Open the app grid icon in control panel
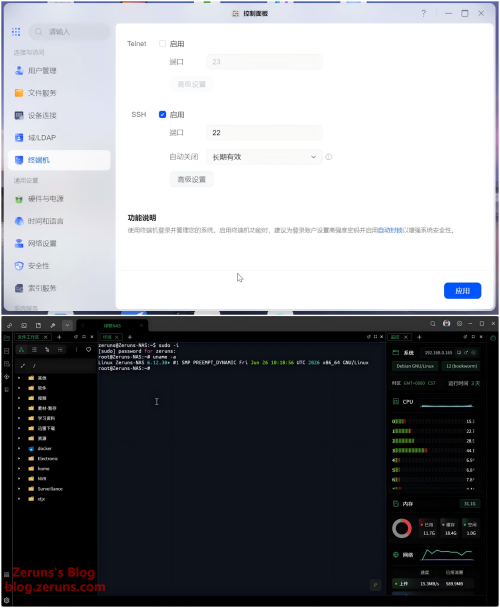 pos(16,32)
